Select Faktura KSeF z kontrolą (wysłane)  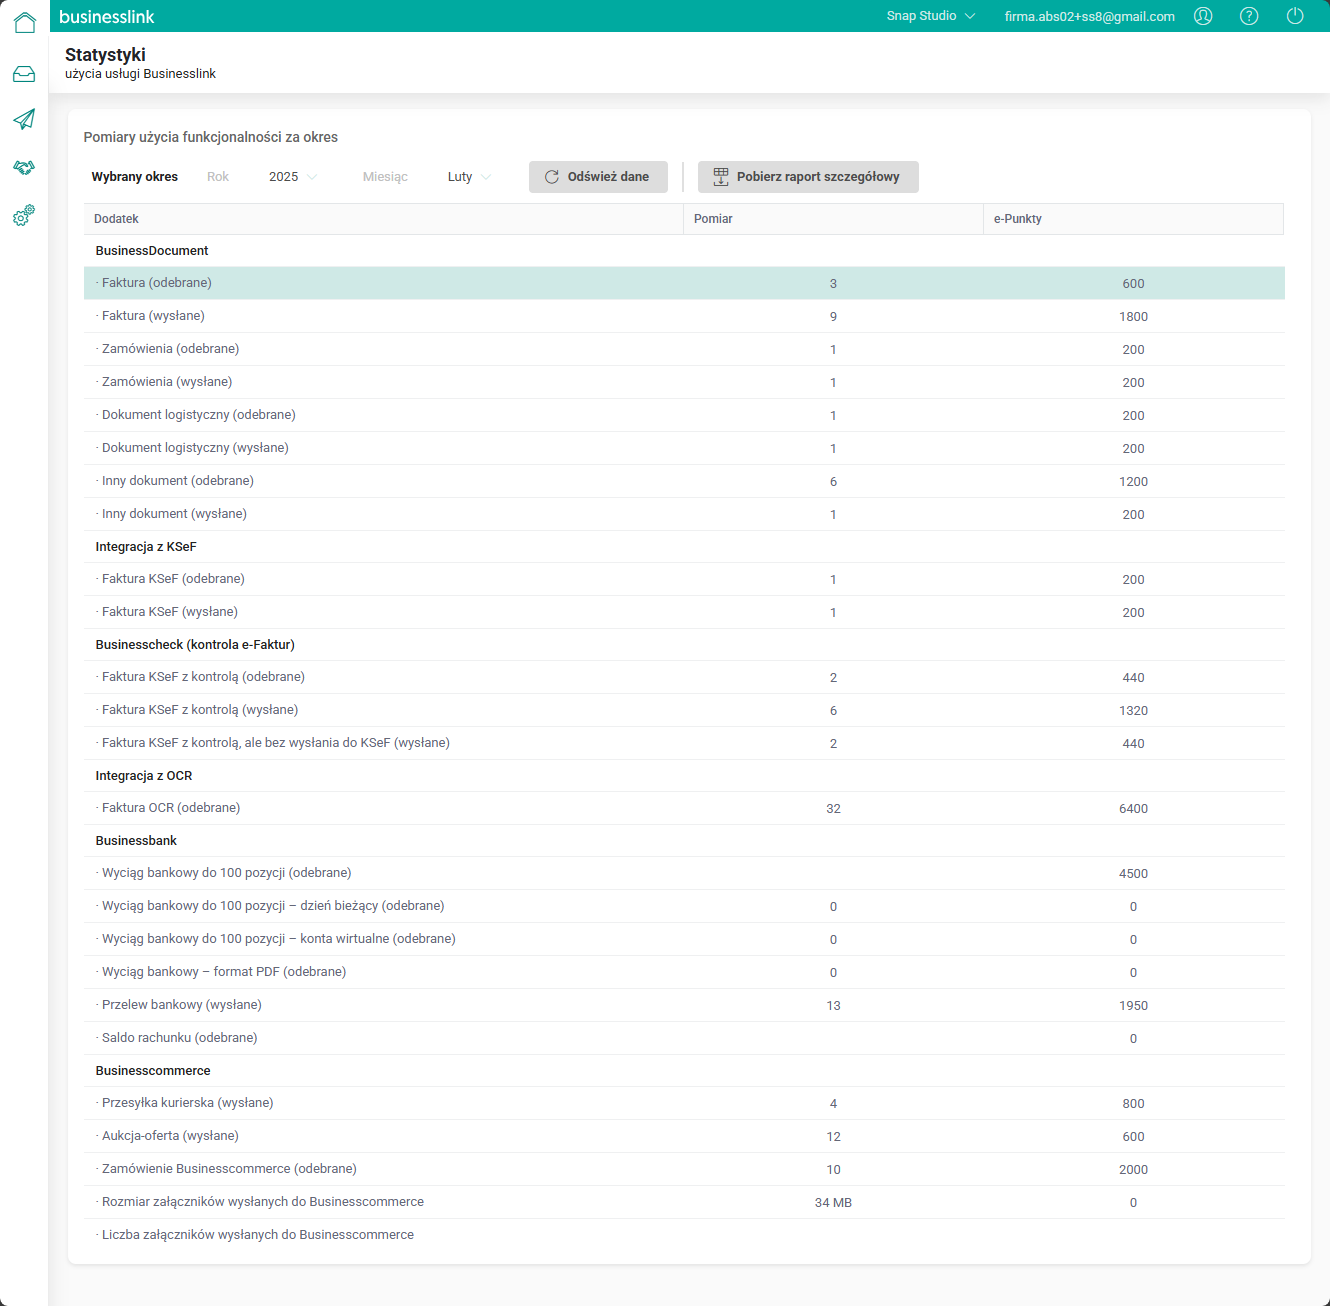click(x=684, y=710)
